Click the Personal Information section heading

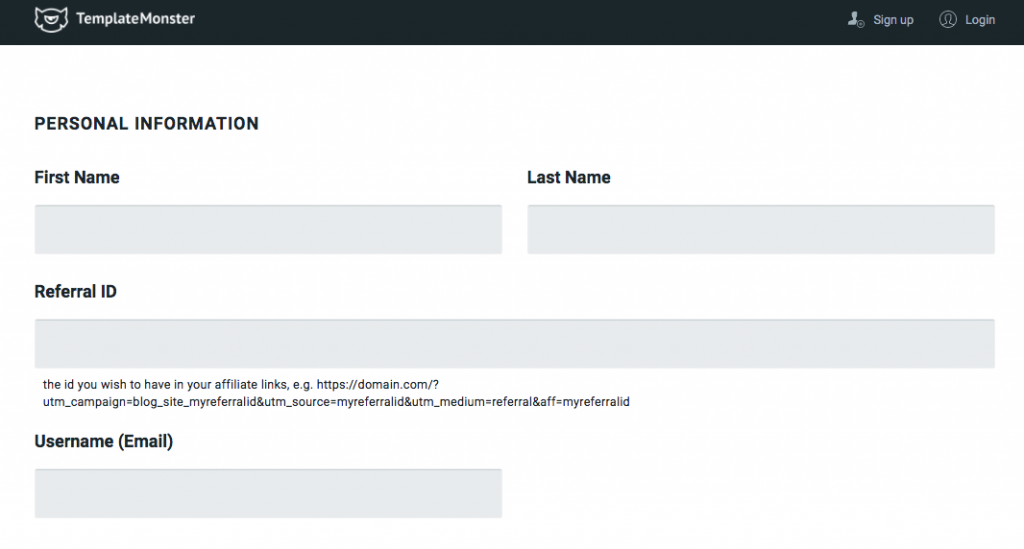point(146,124)
